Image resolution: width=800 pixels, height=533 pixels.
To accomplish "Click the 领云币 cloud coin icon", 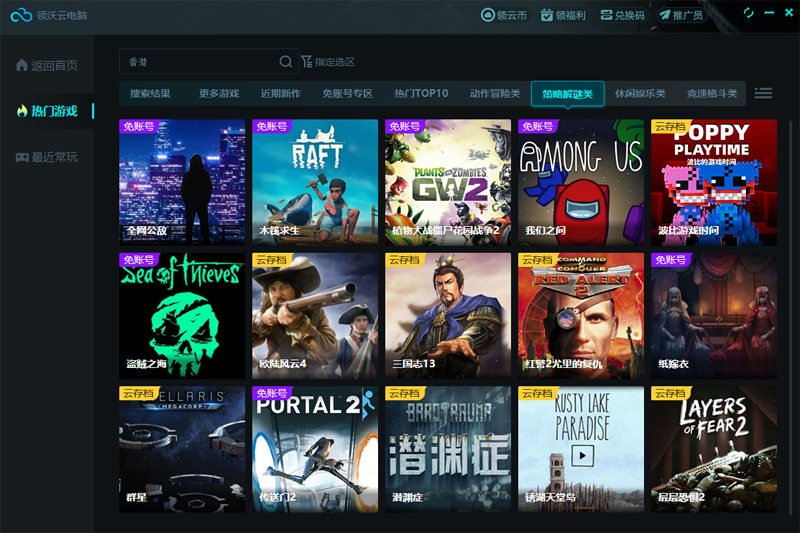I will point(488,15).
